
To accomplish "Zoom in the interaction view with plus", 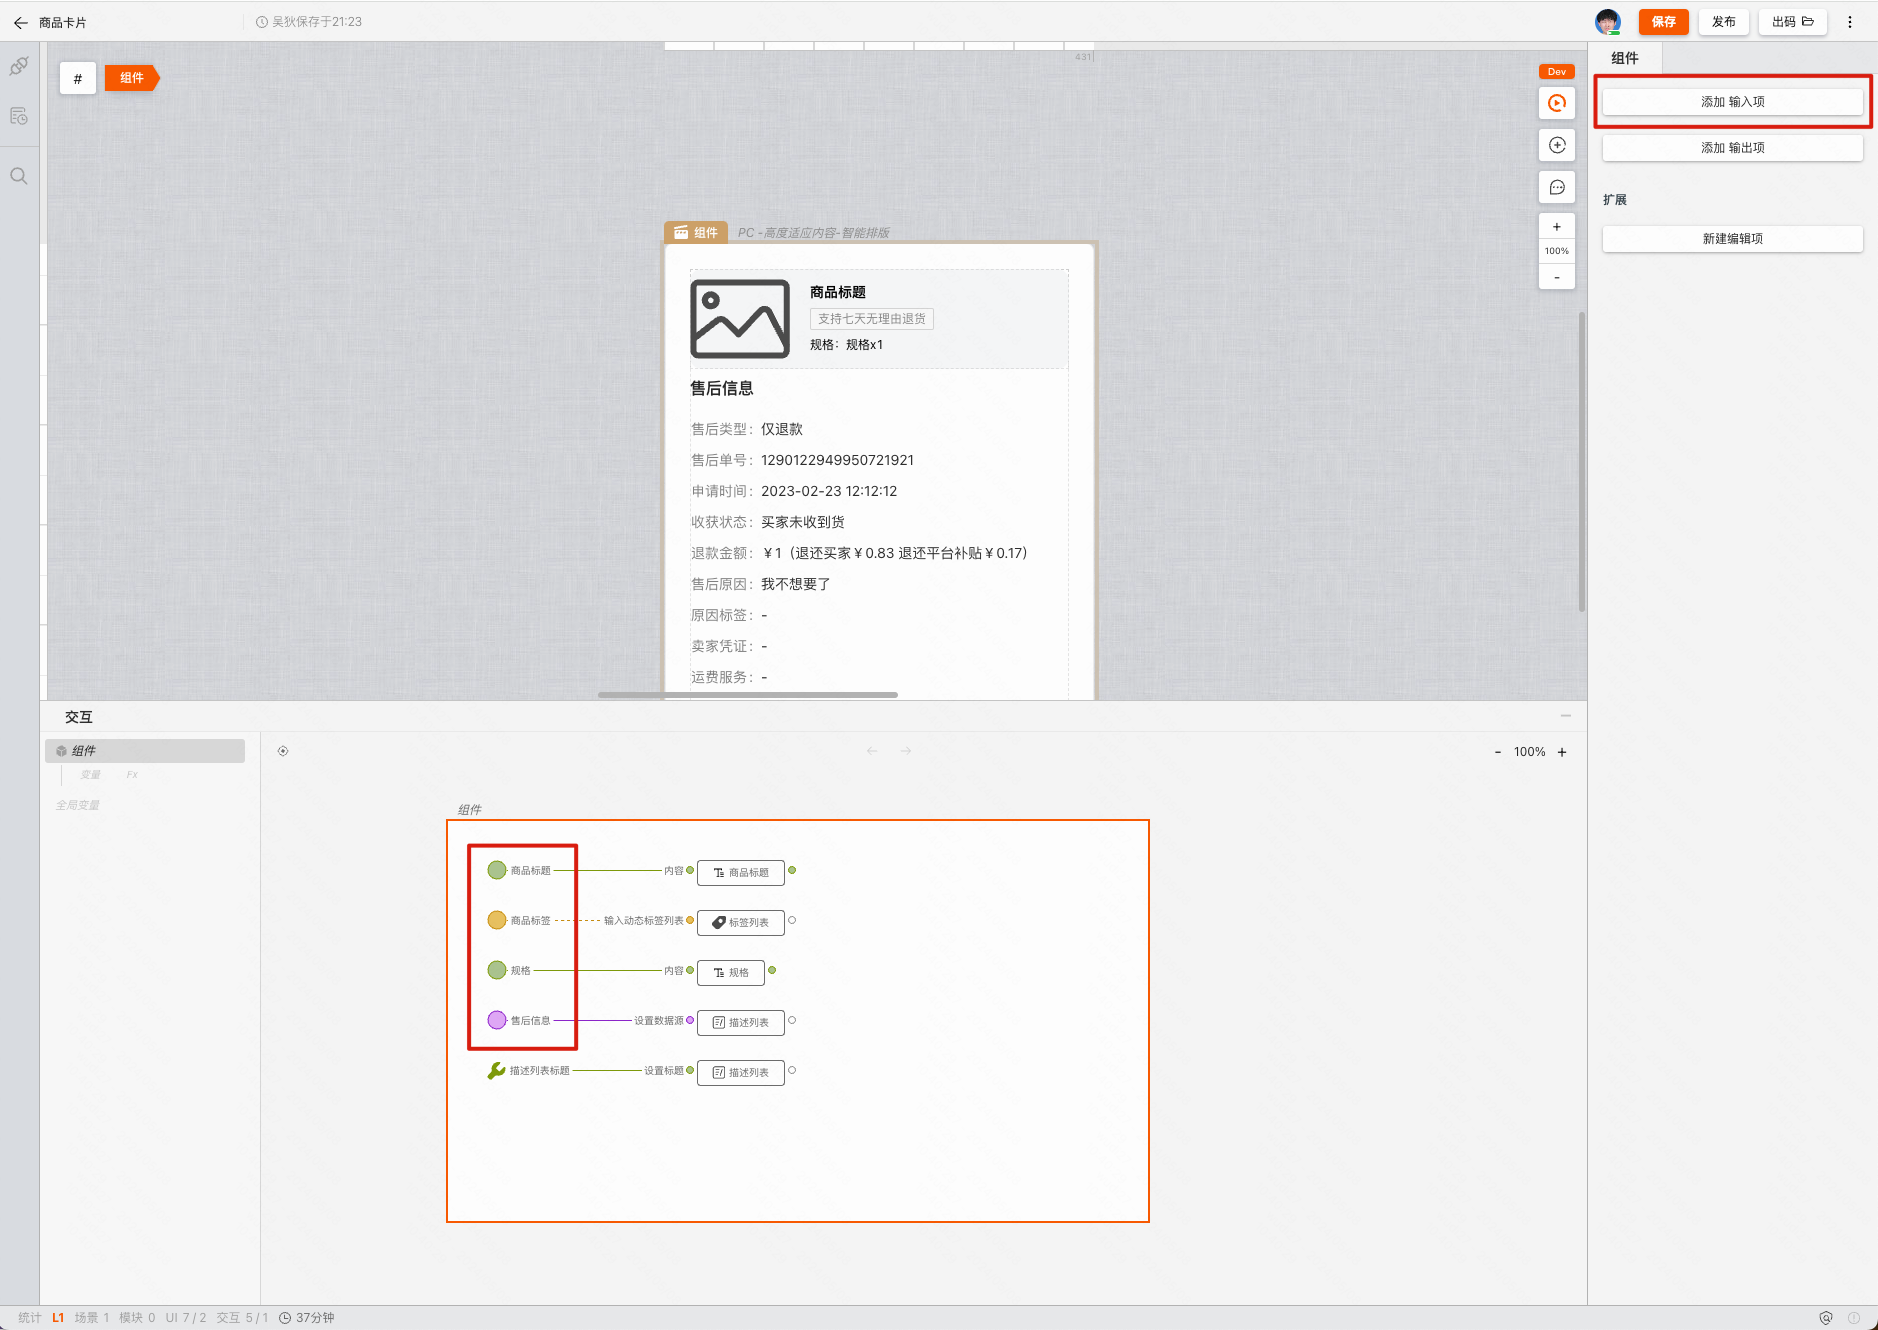I will pos(1562,752).
